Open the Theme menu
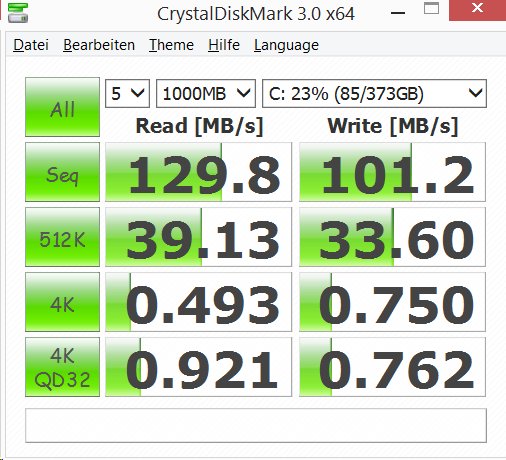 tap(171, 45)
